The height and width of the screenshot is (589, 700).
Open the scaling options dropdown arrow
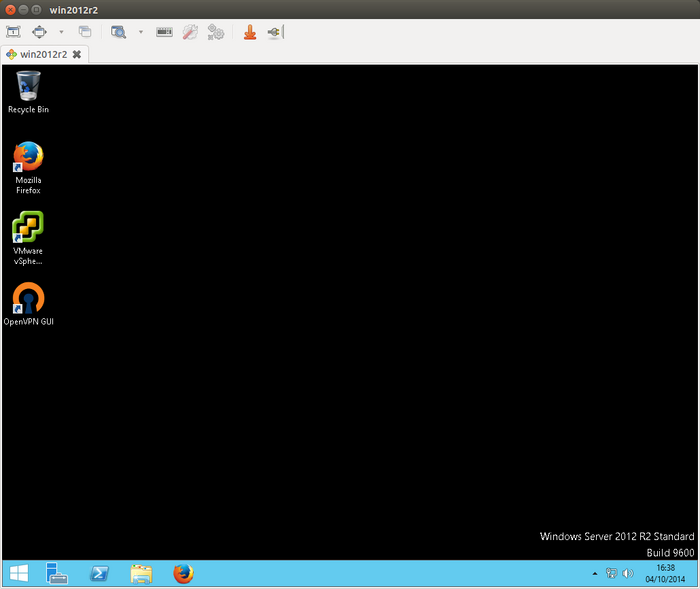tap(141, 32)
